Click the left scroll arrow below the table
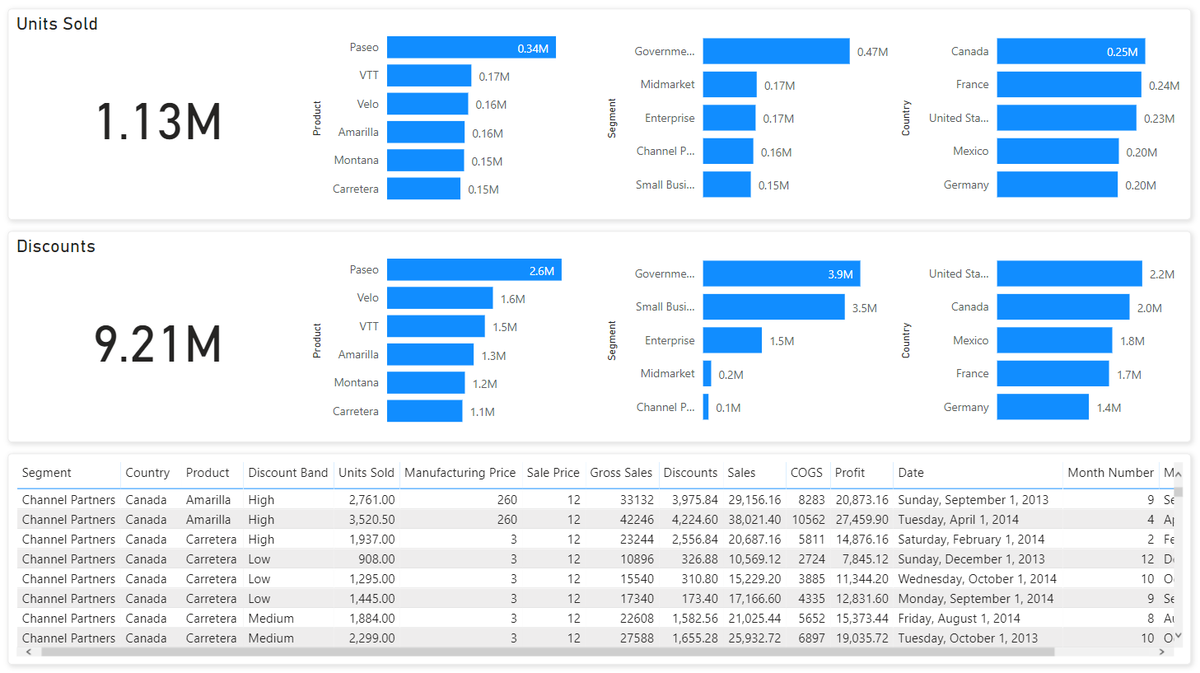 click(28, 652)
